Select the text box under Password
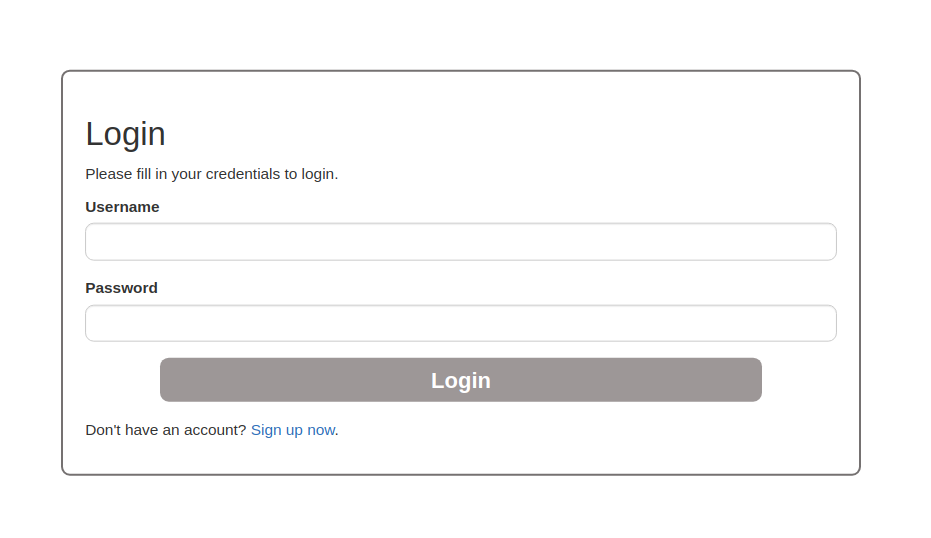 tap(461, 323)
